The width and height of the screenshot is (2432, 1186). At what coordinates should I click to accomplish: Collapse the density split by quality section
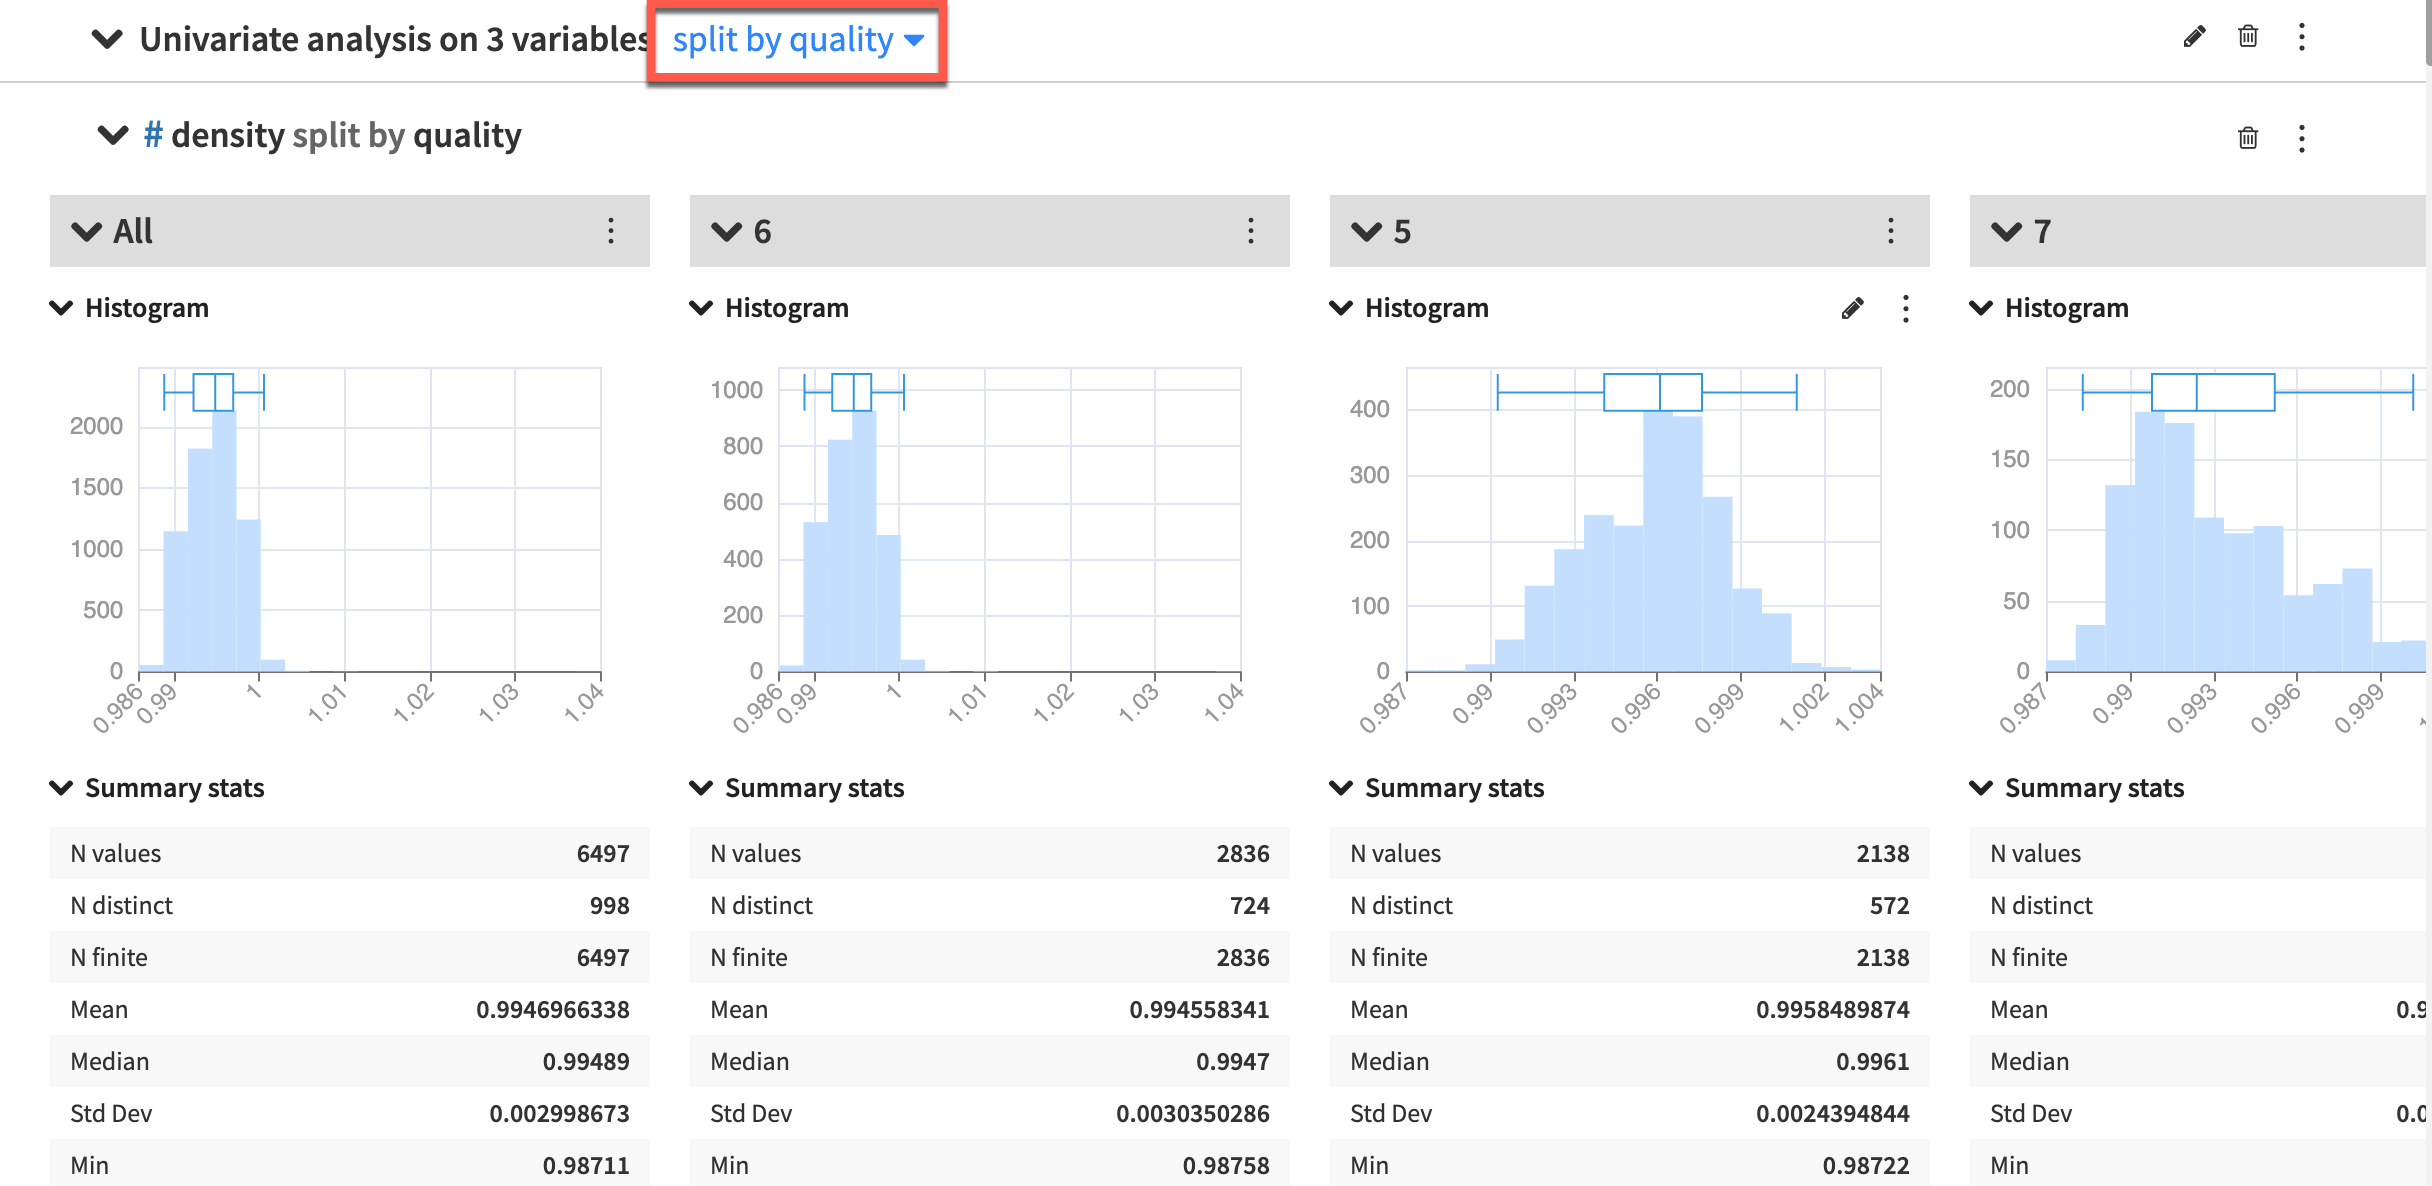click(113, 135)
